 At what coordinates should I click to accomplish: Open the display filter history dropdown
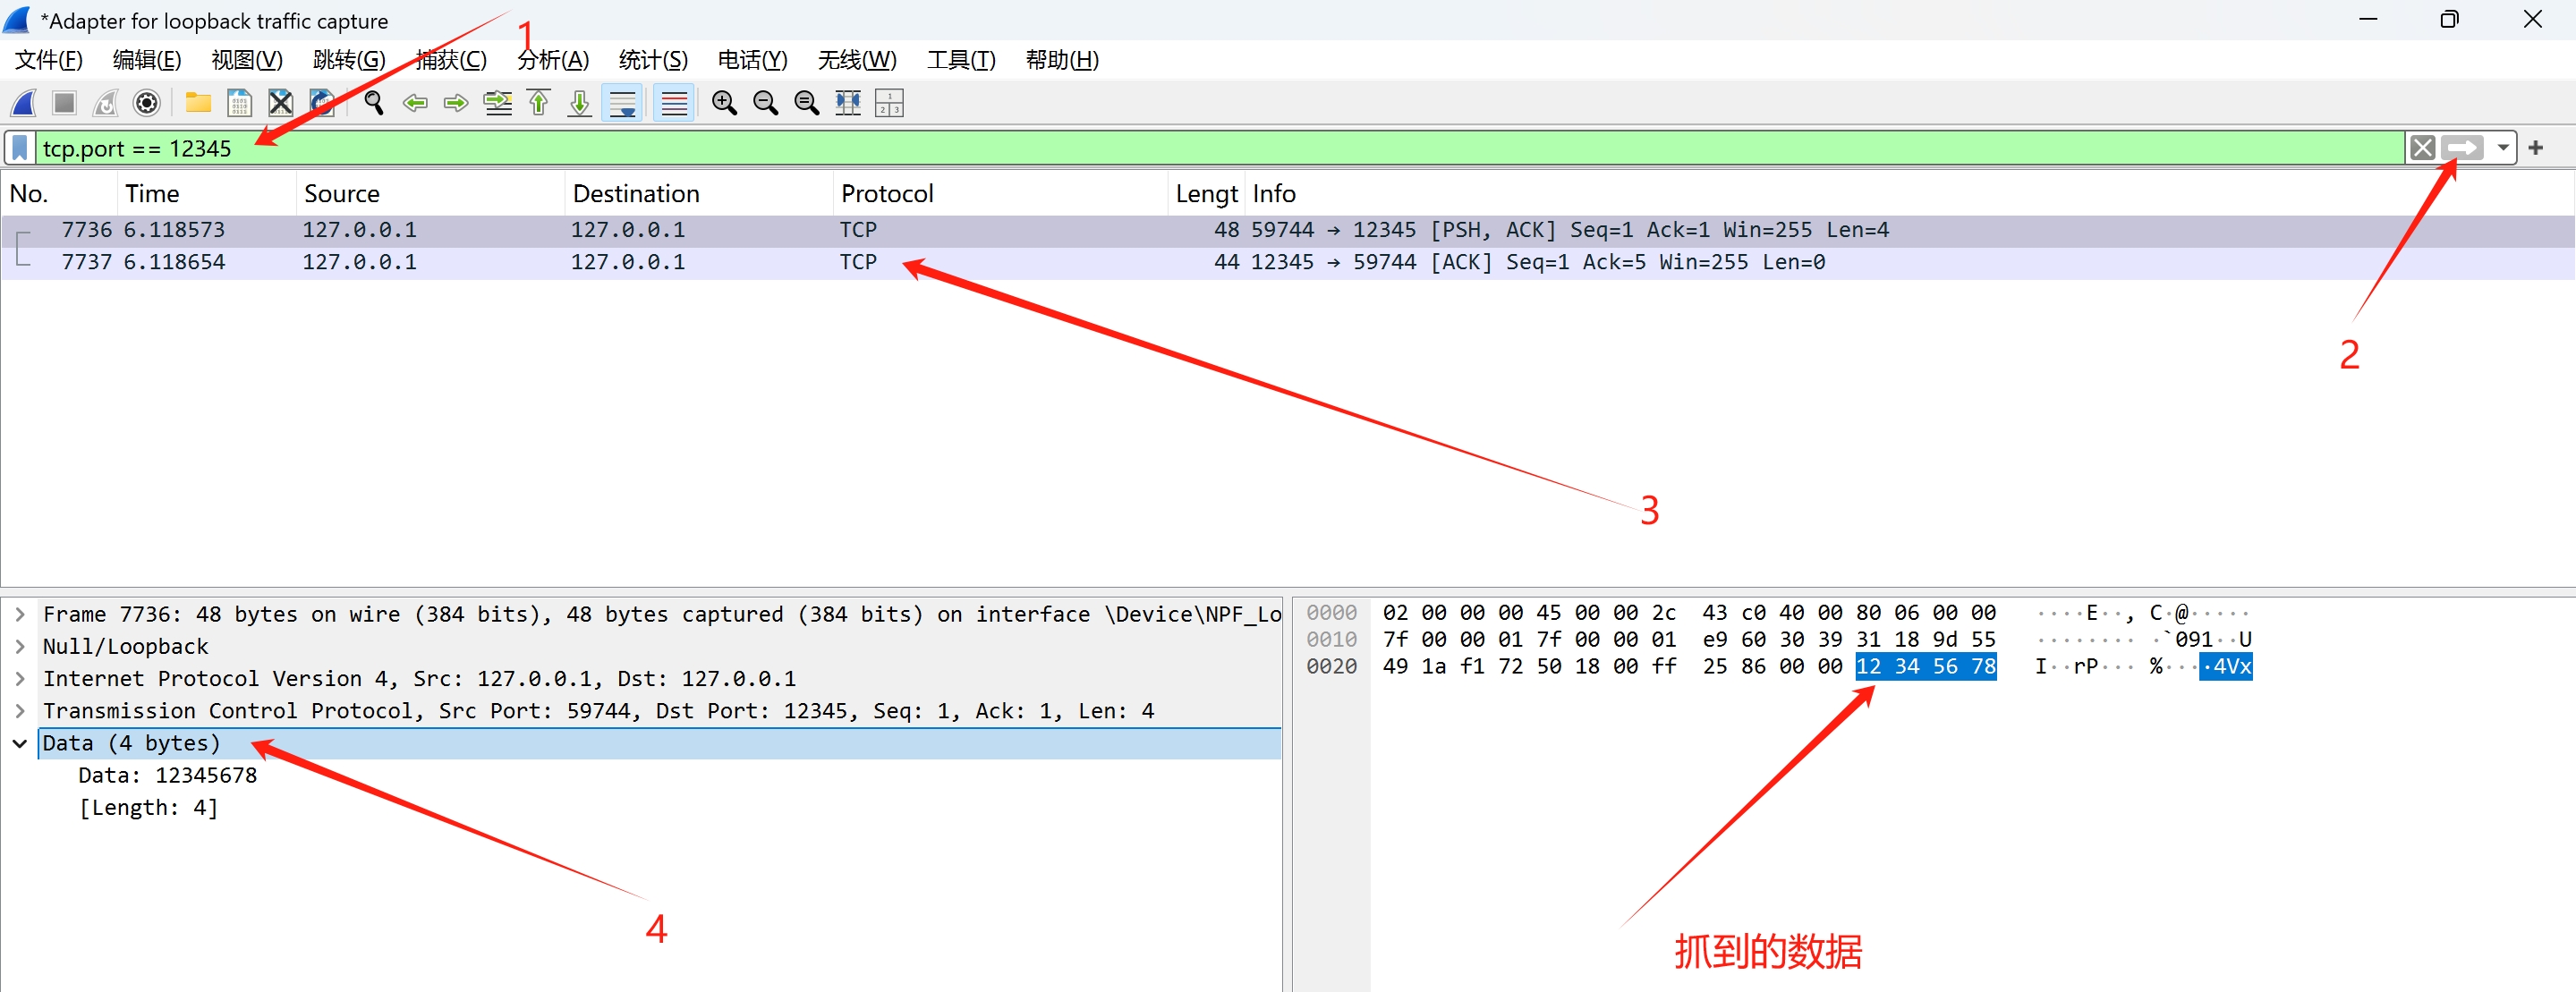2502,148
